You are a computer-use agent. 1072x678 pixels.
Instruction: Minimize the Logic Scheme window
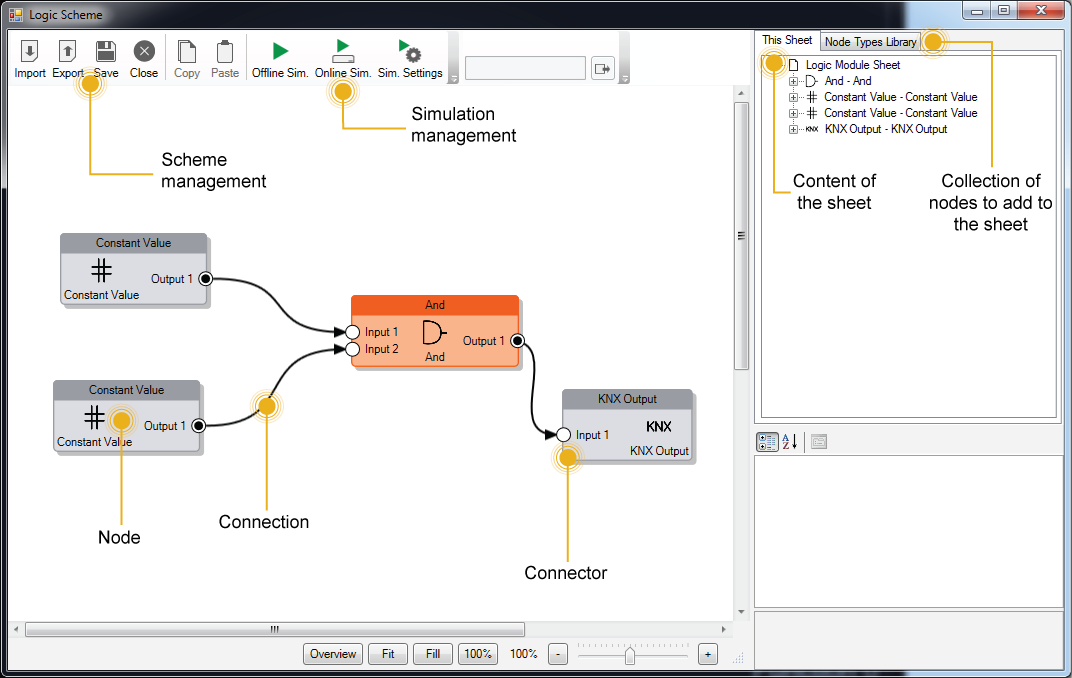tap(977, 11)
